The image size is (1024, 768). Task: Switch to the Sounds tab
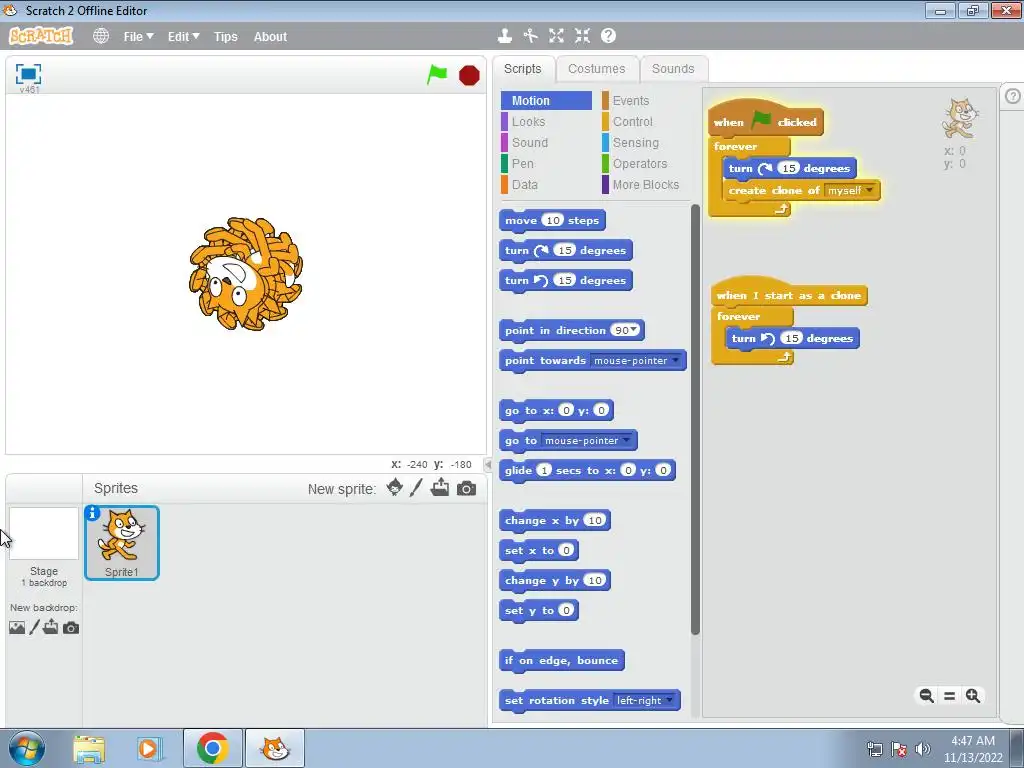click(673, 69)
